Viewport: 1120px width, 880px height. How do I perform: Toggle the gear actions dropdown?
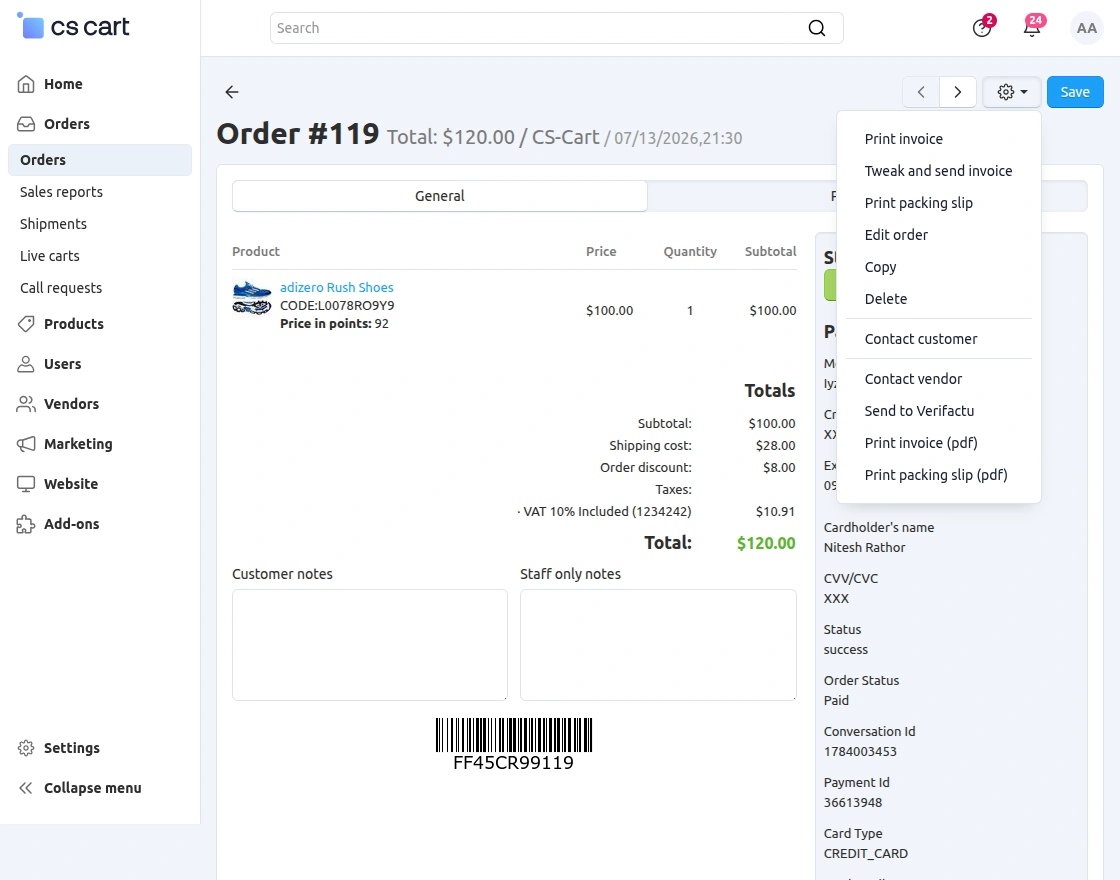[x=1012, y=92]
